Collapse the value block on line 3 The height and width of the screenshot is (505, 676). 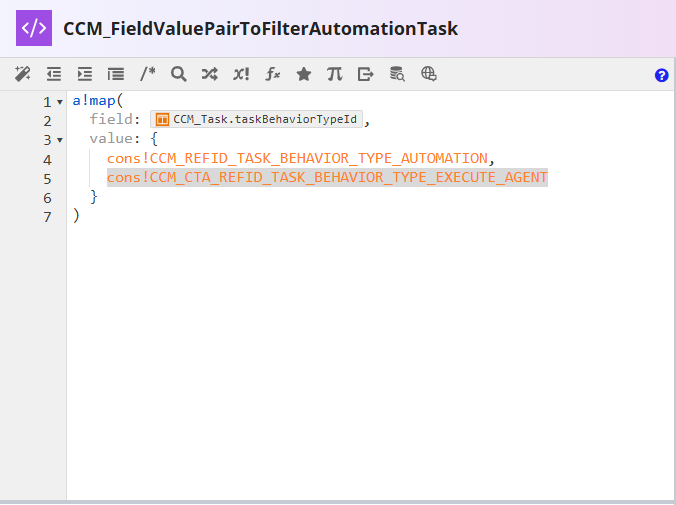[x=59, y=140]
